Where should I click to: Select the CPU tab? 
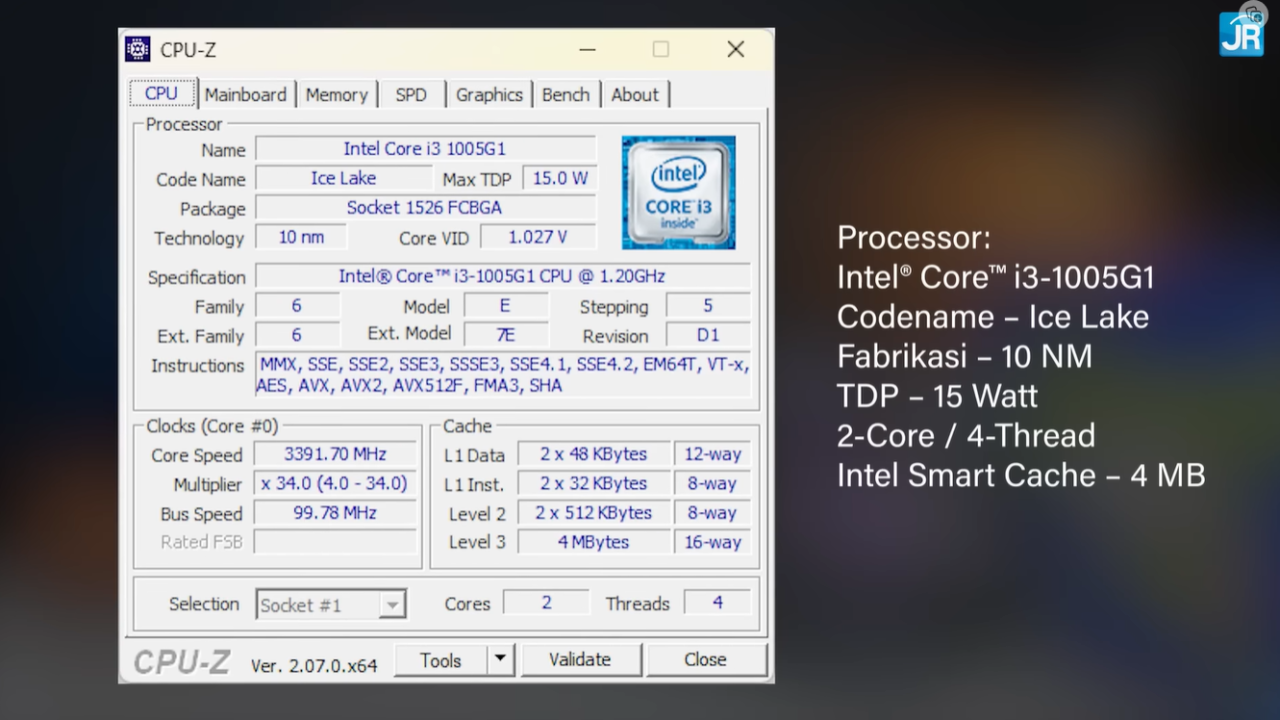click(162, 93)
